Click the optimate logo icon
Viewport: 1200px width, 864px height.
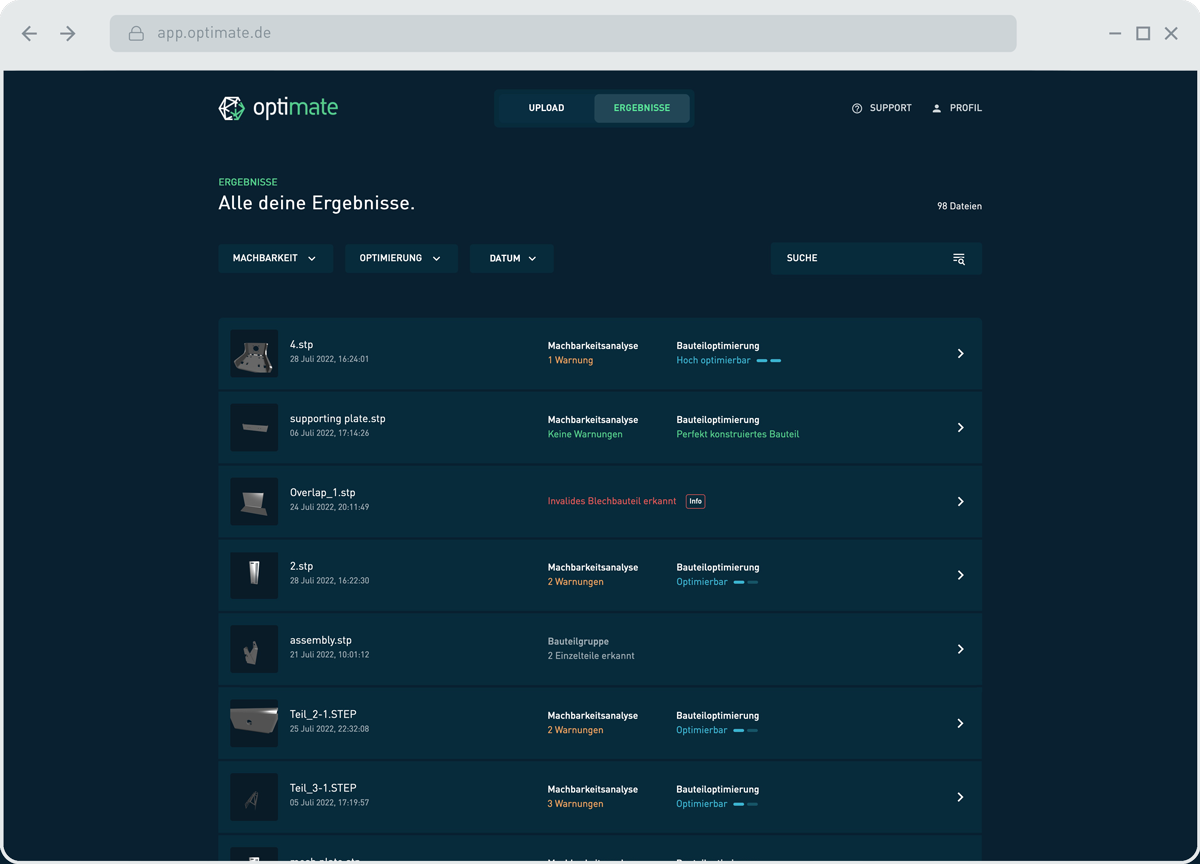click(231, 108)
